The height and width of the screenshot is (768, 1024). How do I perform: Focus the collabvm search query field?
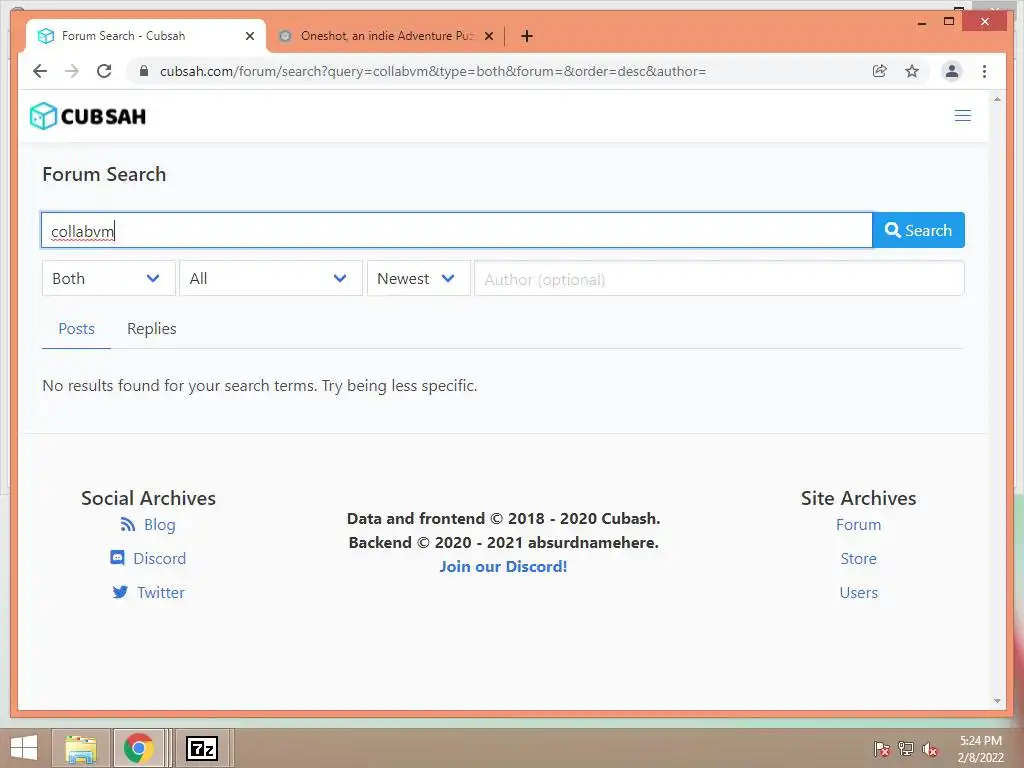click(x=456, y=230)
